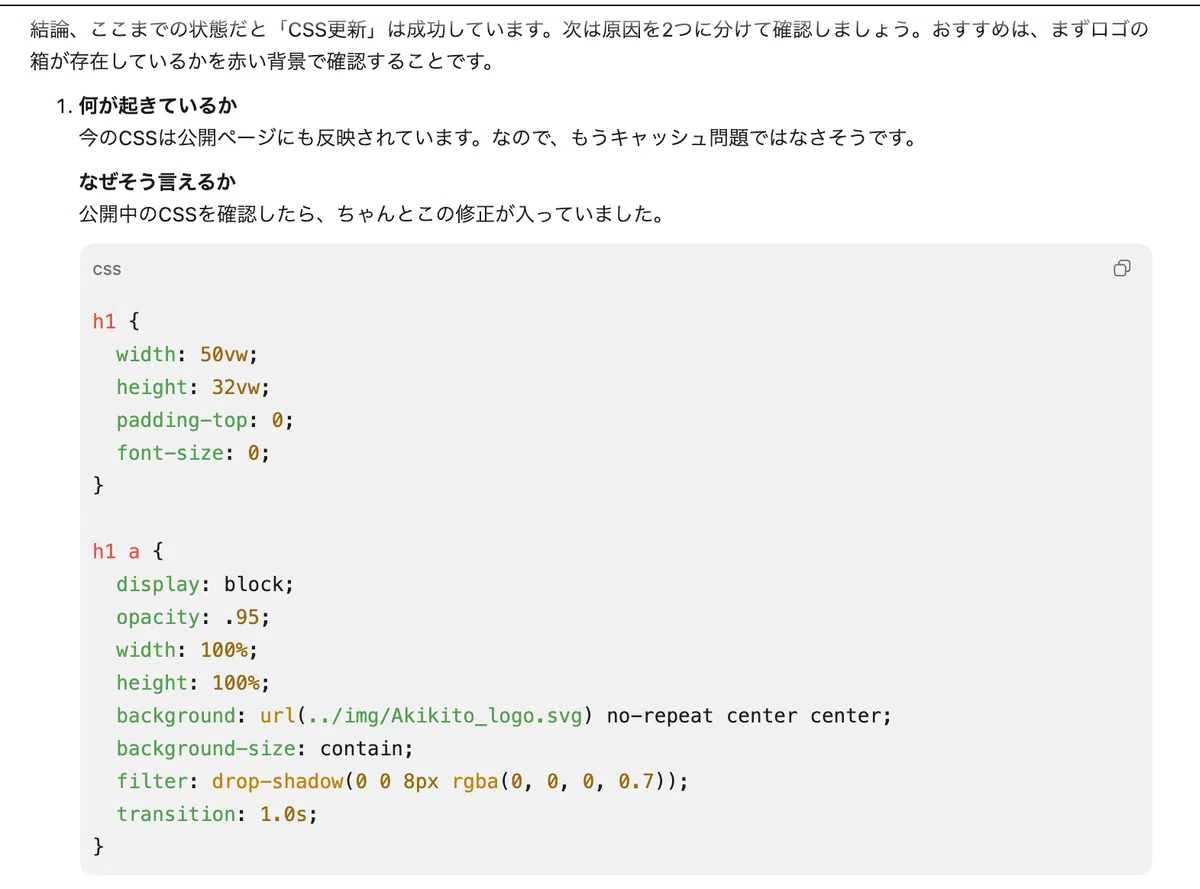The height and width of the screenshot is (889, 1200).
Task: Click the heading "何が起きているか"
Action: 158,106
